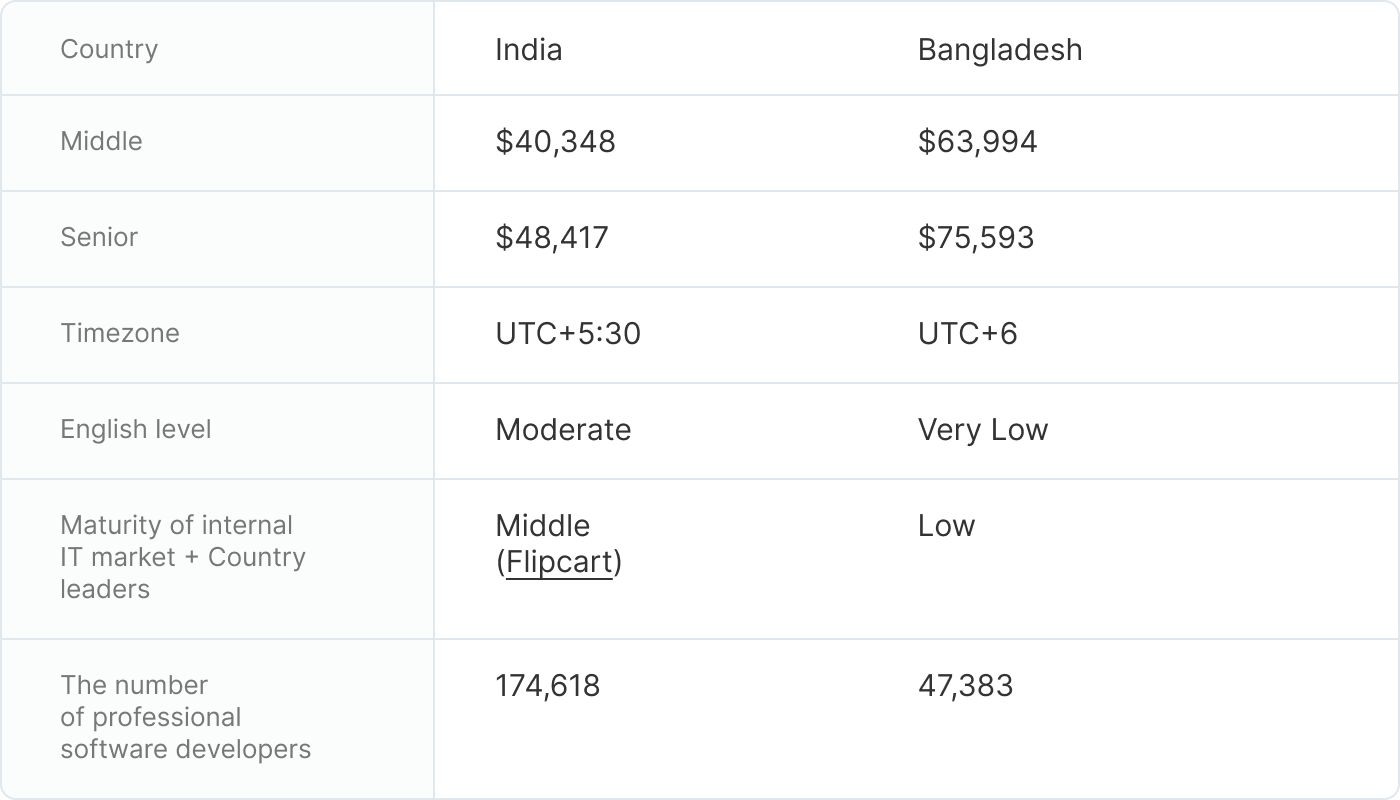Click Bangladesh's developer count 47,383
Screen dimensions: 1400x800
pyautogui.click(x=966, y=686)
